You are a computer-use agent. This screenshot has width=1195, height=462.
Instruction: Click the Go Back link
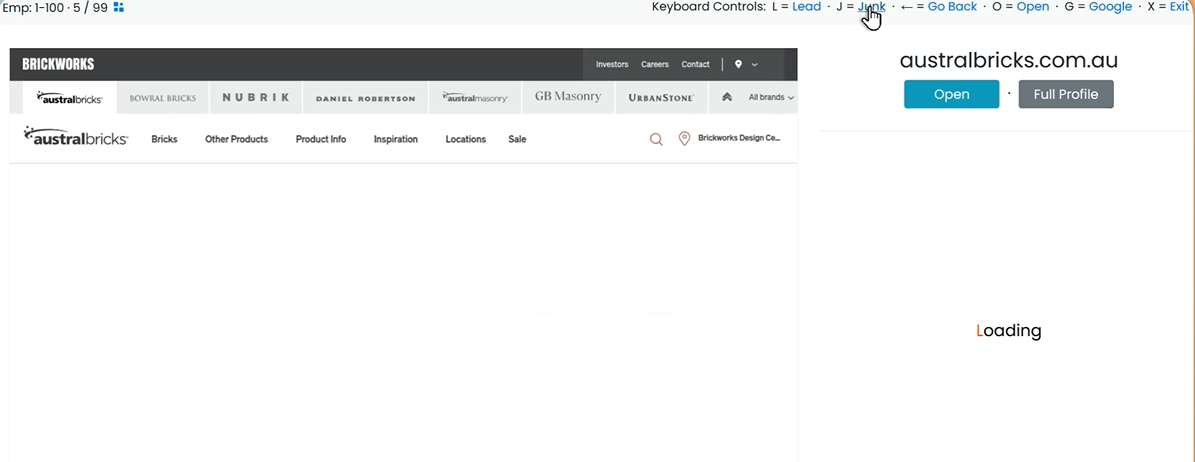952,7
